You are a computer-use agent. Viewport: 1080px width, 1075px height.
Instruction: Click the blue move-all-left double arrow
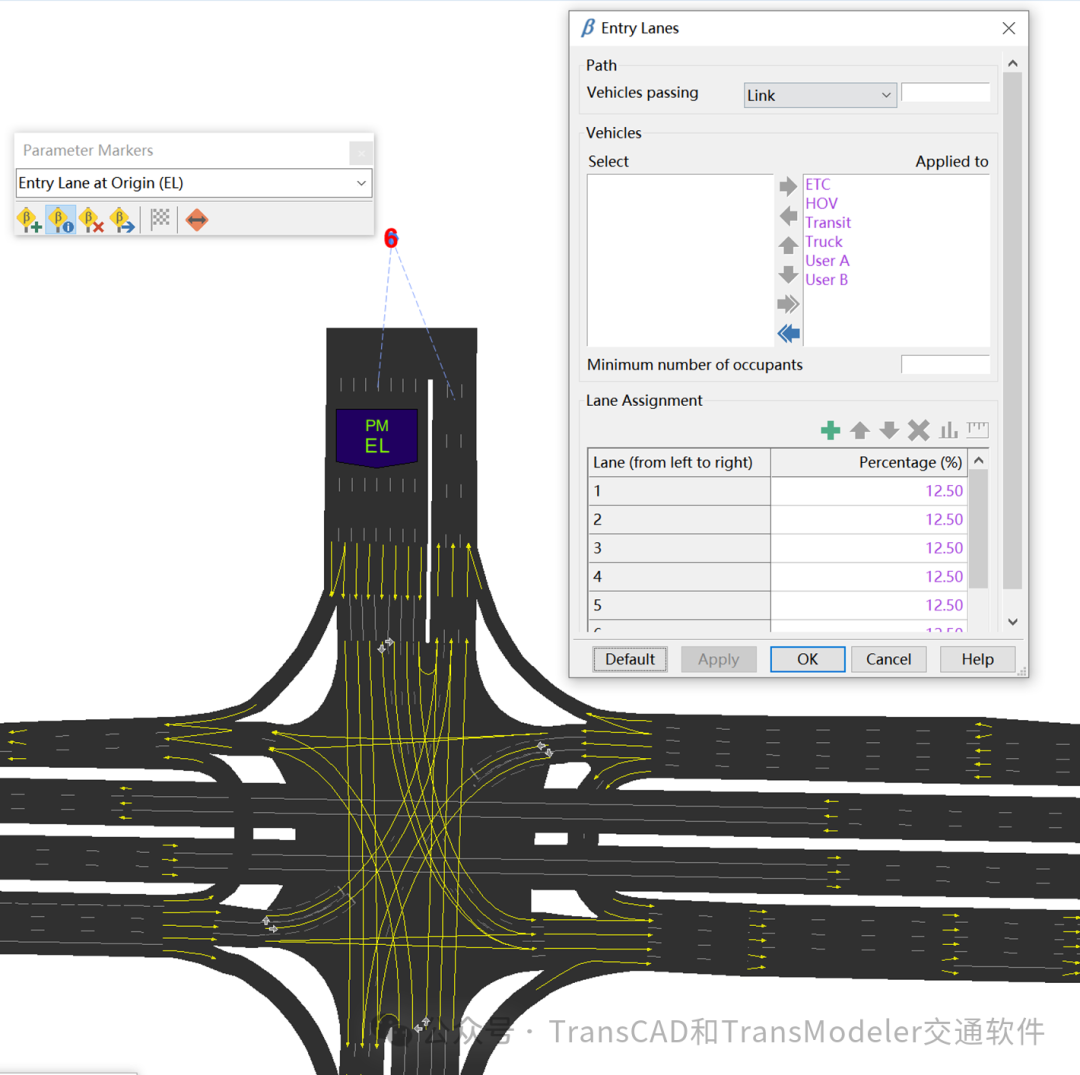click(x=788, y=333)
